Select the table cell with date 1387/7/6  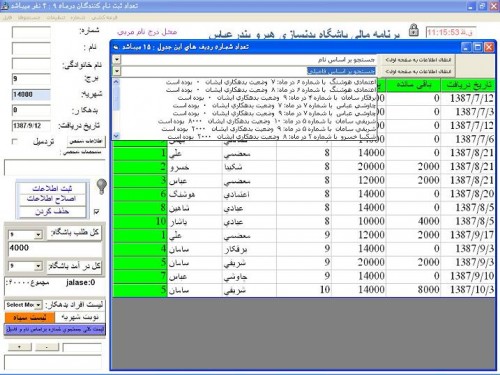click(468, 139)
